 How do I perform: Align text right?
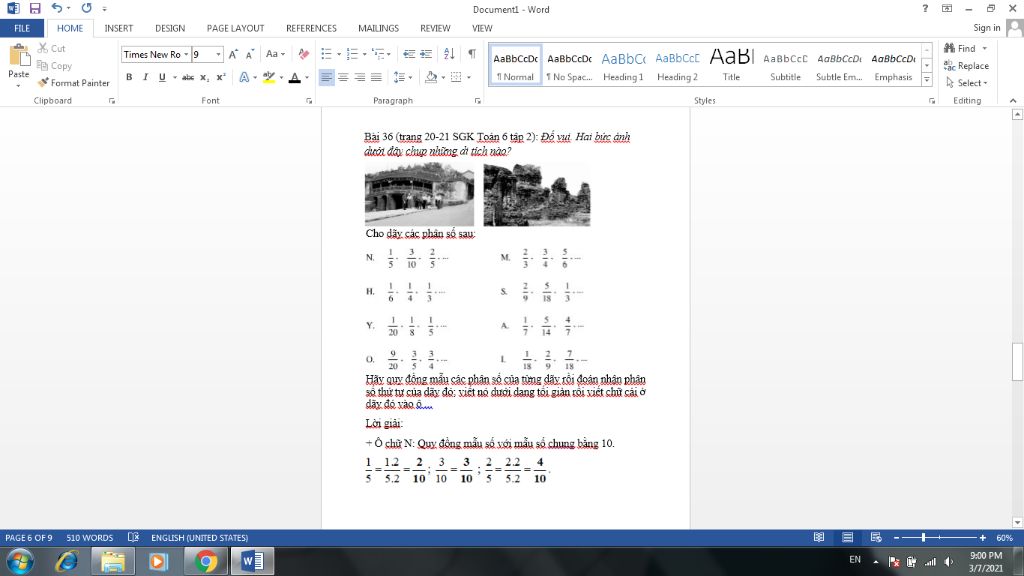[x=360, y=77]
